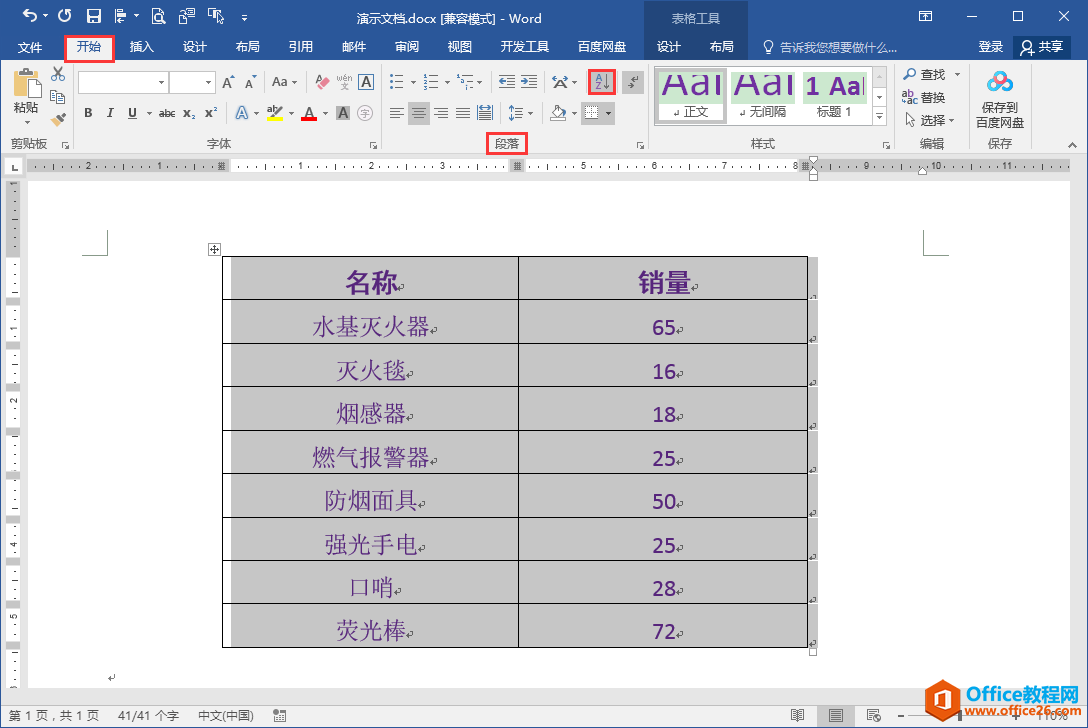The height and width of the screenshot is (728, 1088).
Task: Click 登录 link
Action: click(990, 47)
